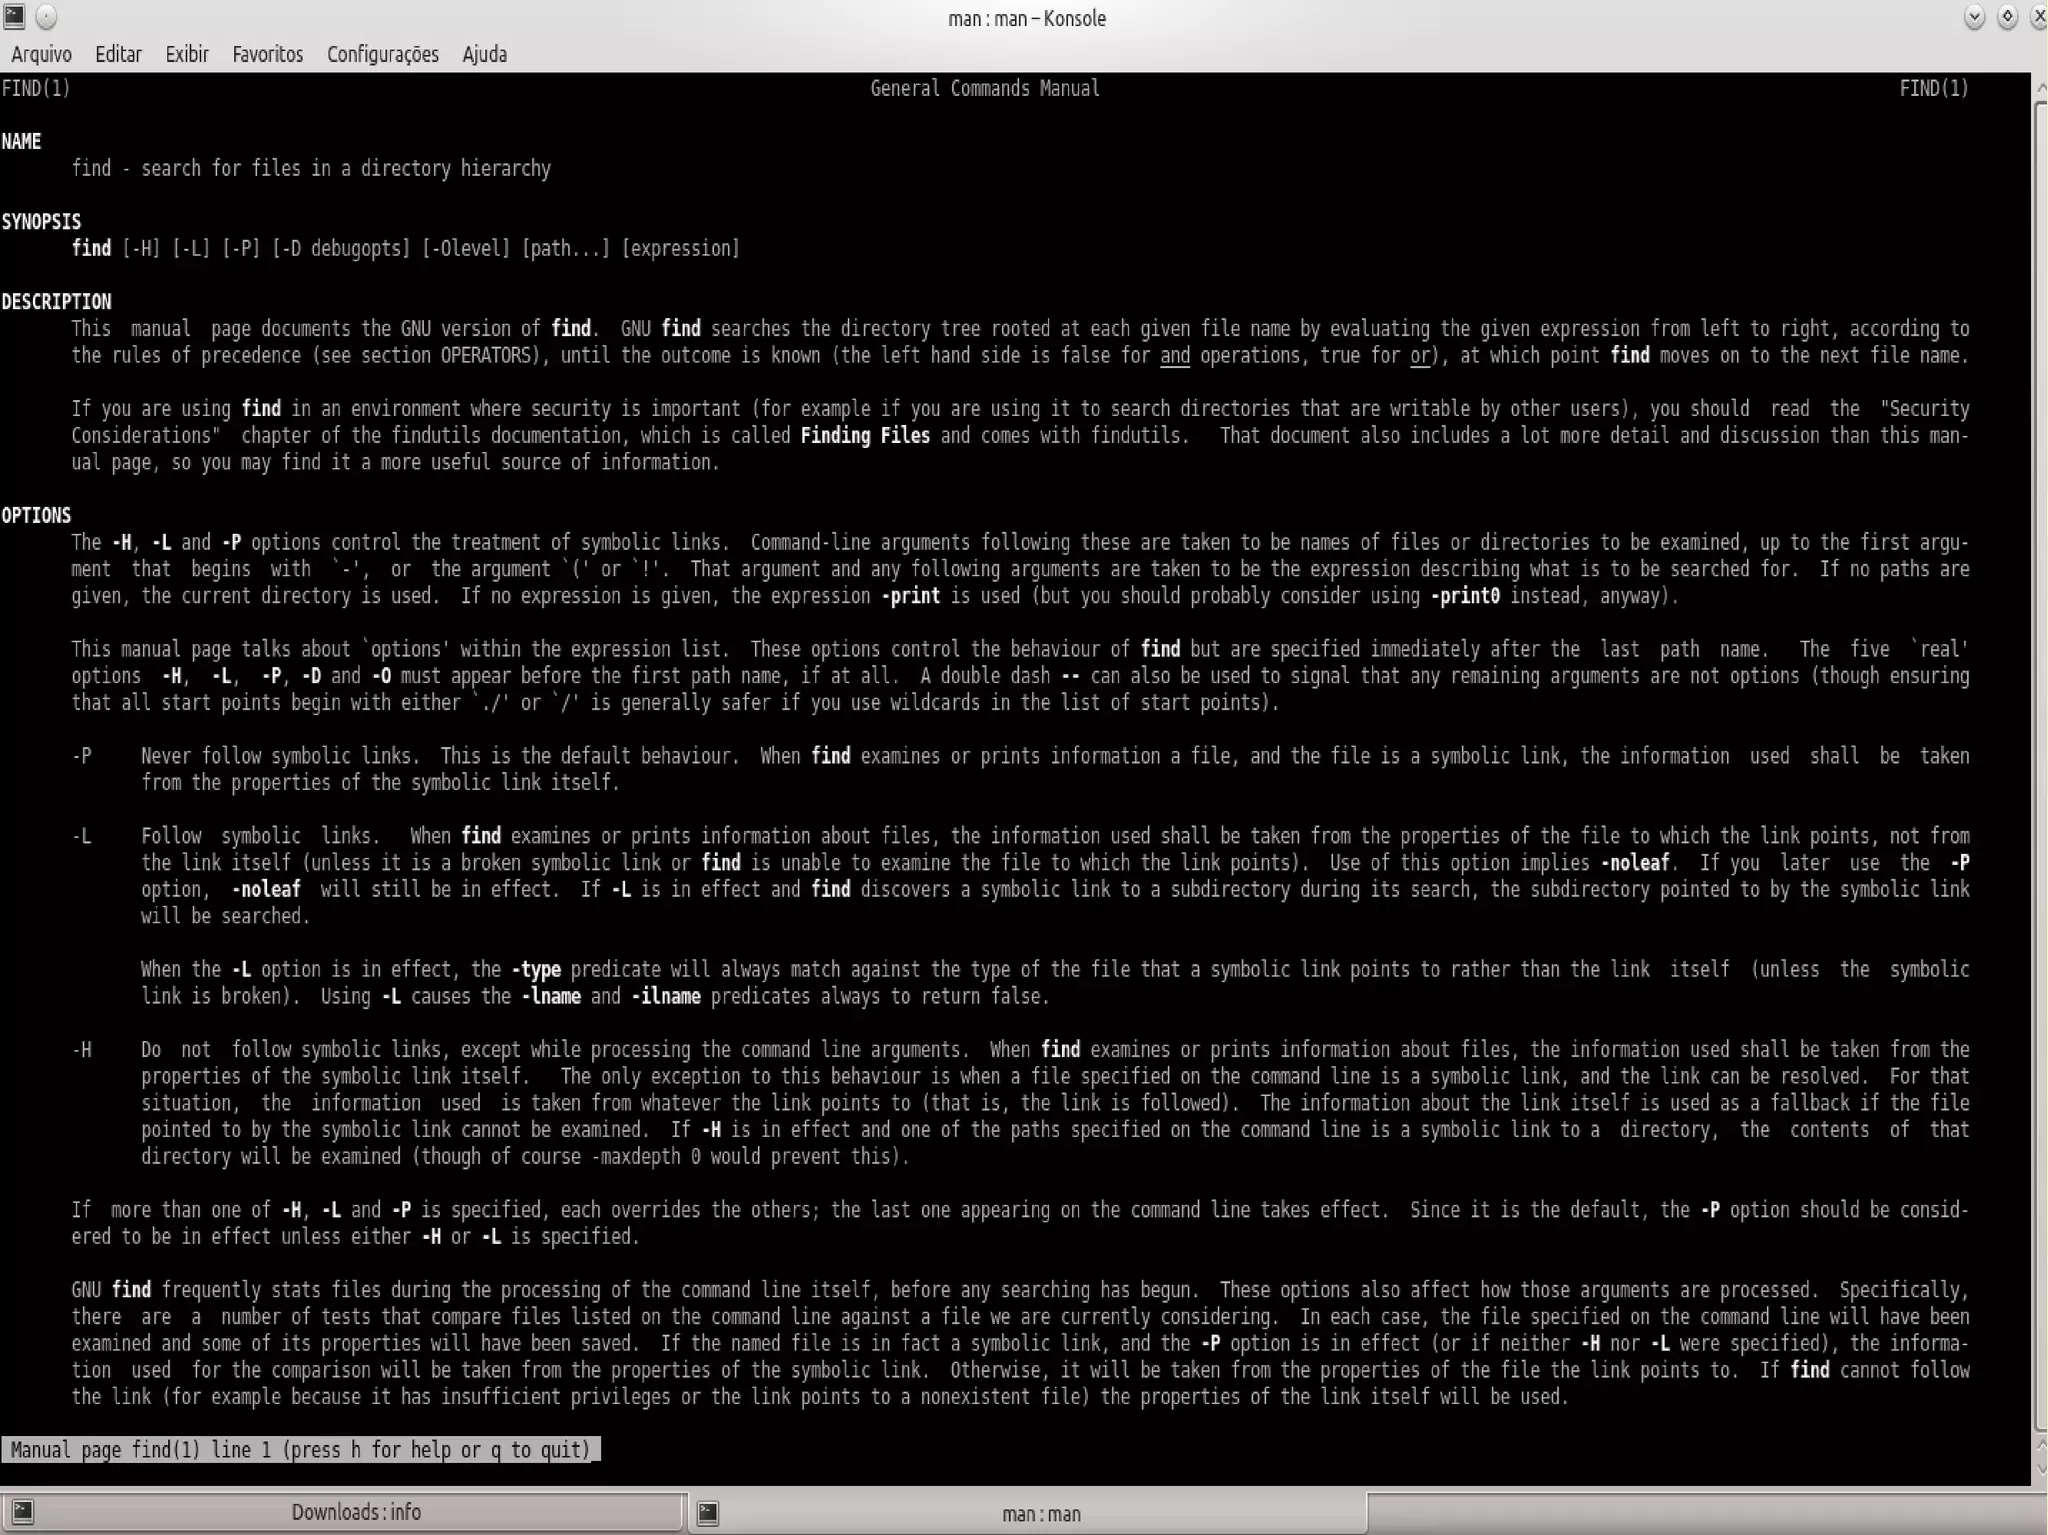The height and width of the screenshot is (1535, 2048).
Task: Close the Konsole window
Action: [x=2039, y=17]
